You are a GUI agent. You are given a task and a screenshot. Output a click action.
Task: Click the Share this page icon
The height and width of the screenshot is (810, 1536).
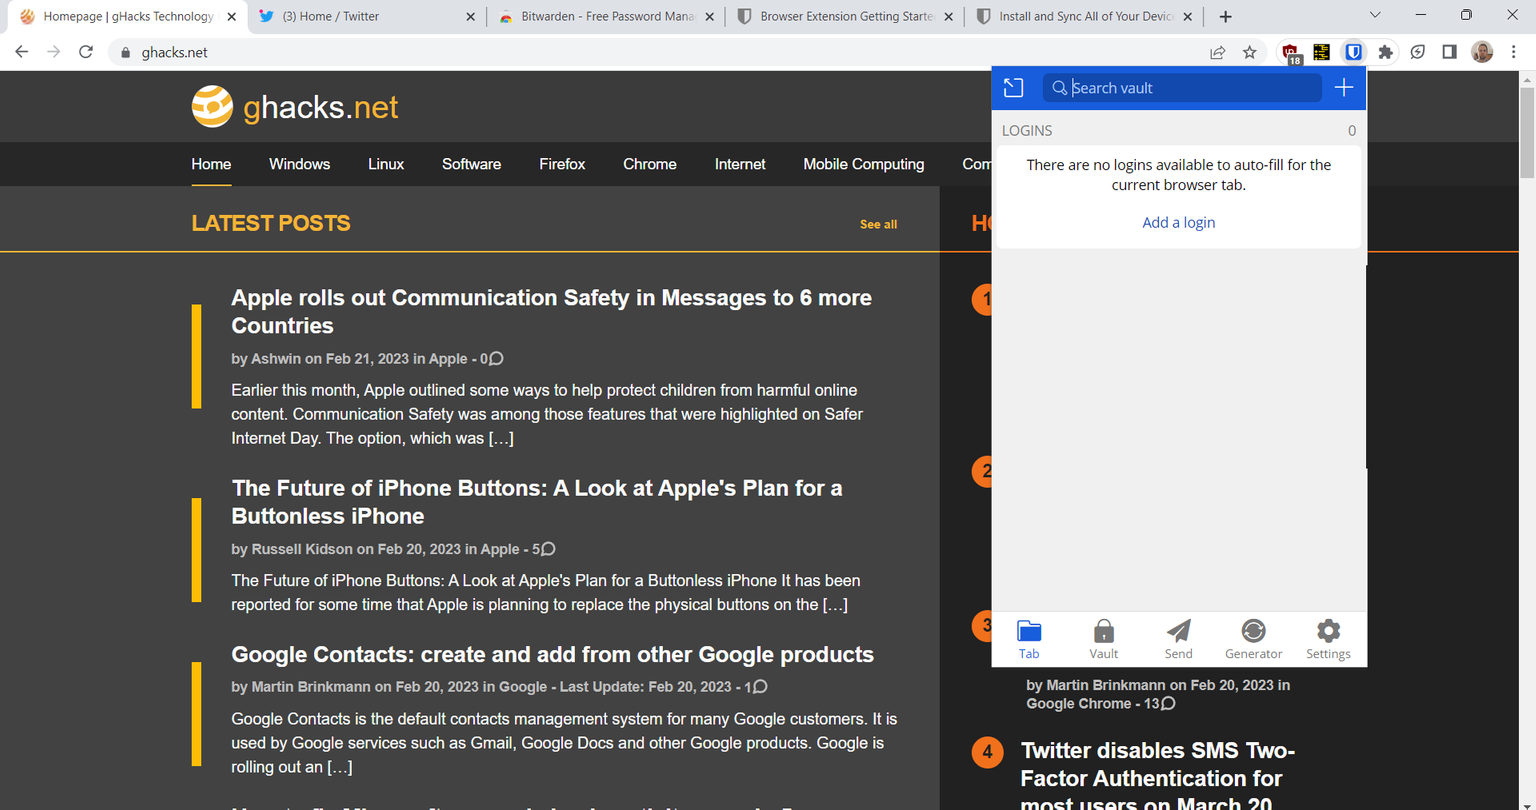(x=1217, y=52)
